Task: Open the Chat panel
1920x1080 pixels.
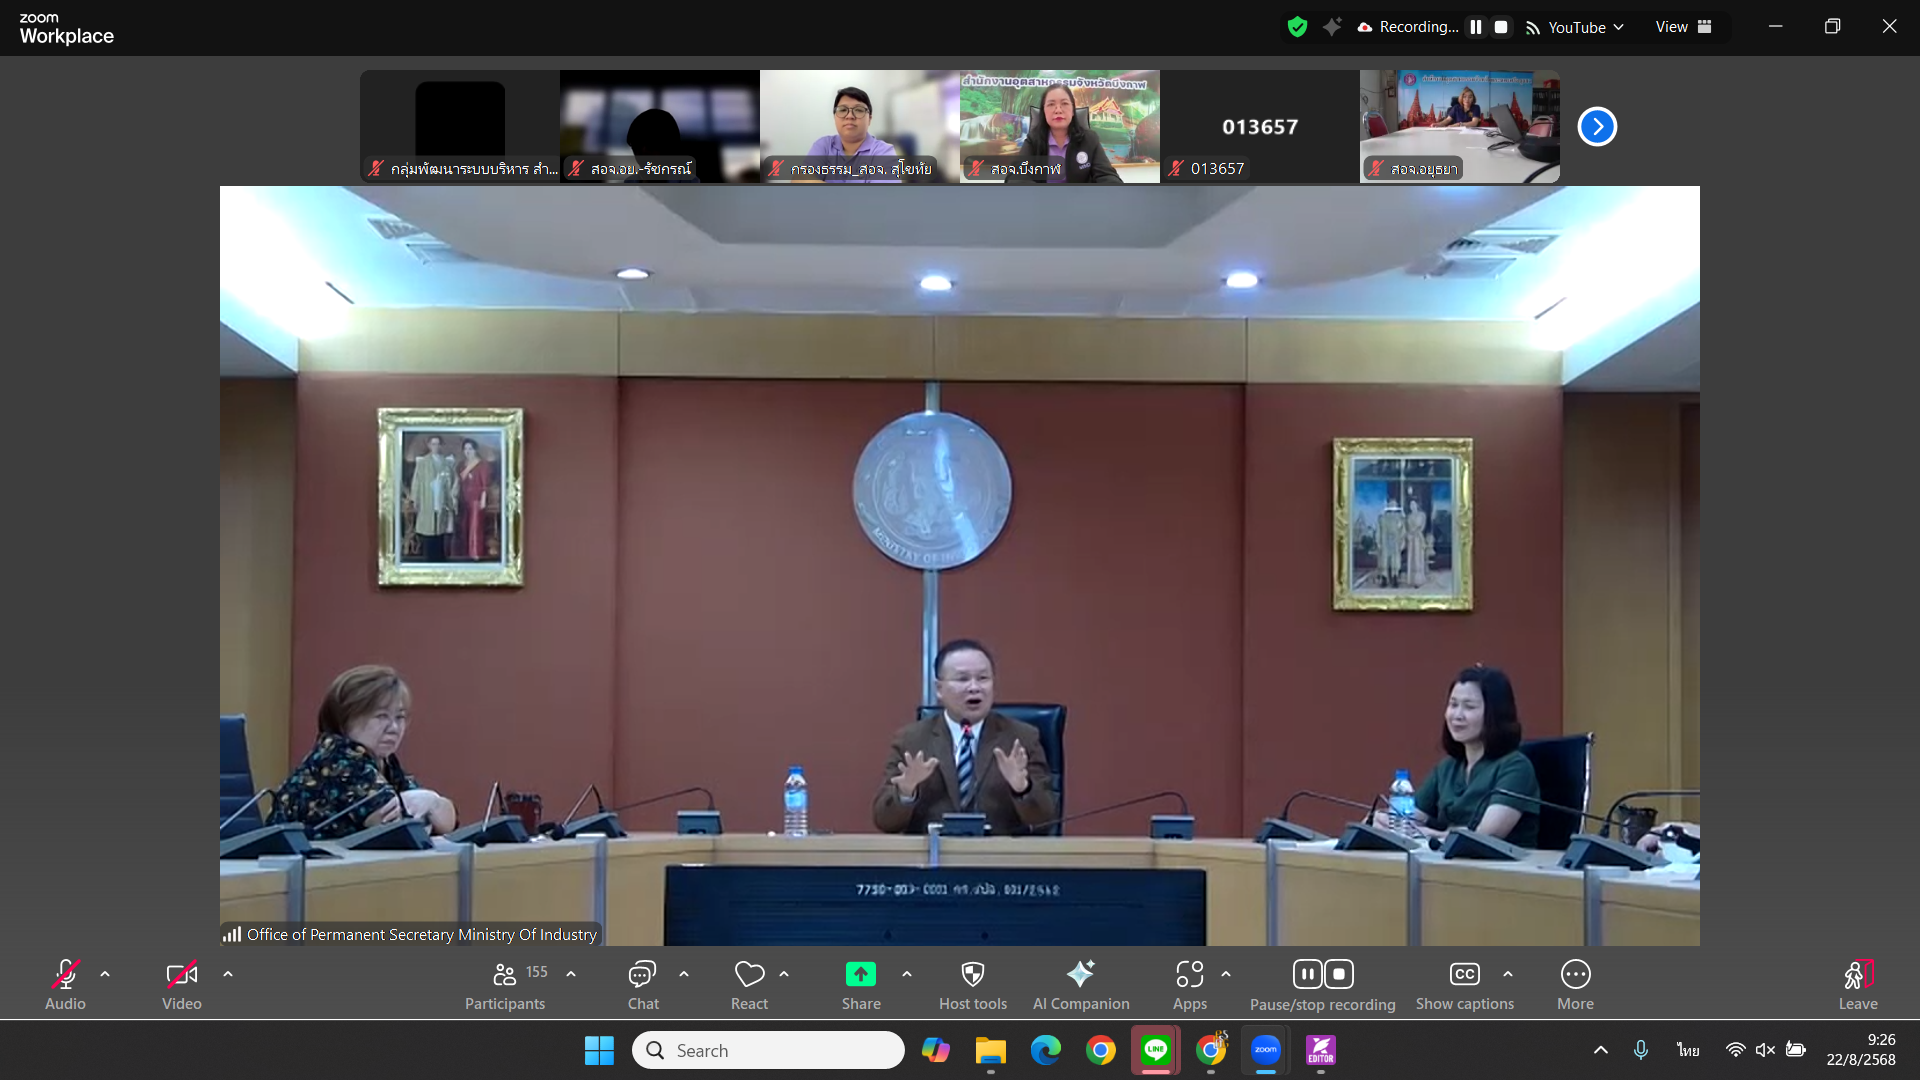Action: click(643, 985)
